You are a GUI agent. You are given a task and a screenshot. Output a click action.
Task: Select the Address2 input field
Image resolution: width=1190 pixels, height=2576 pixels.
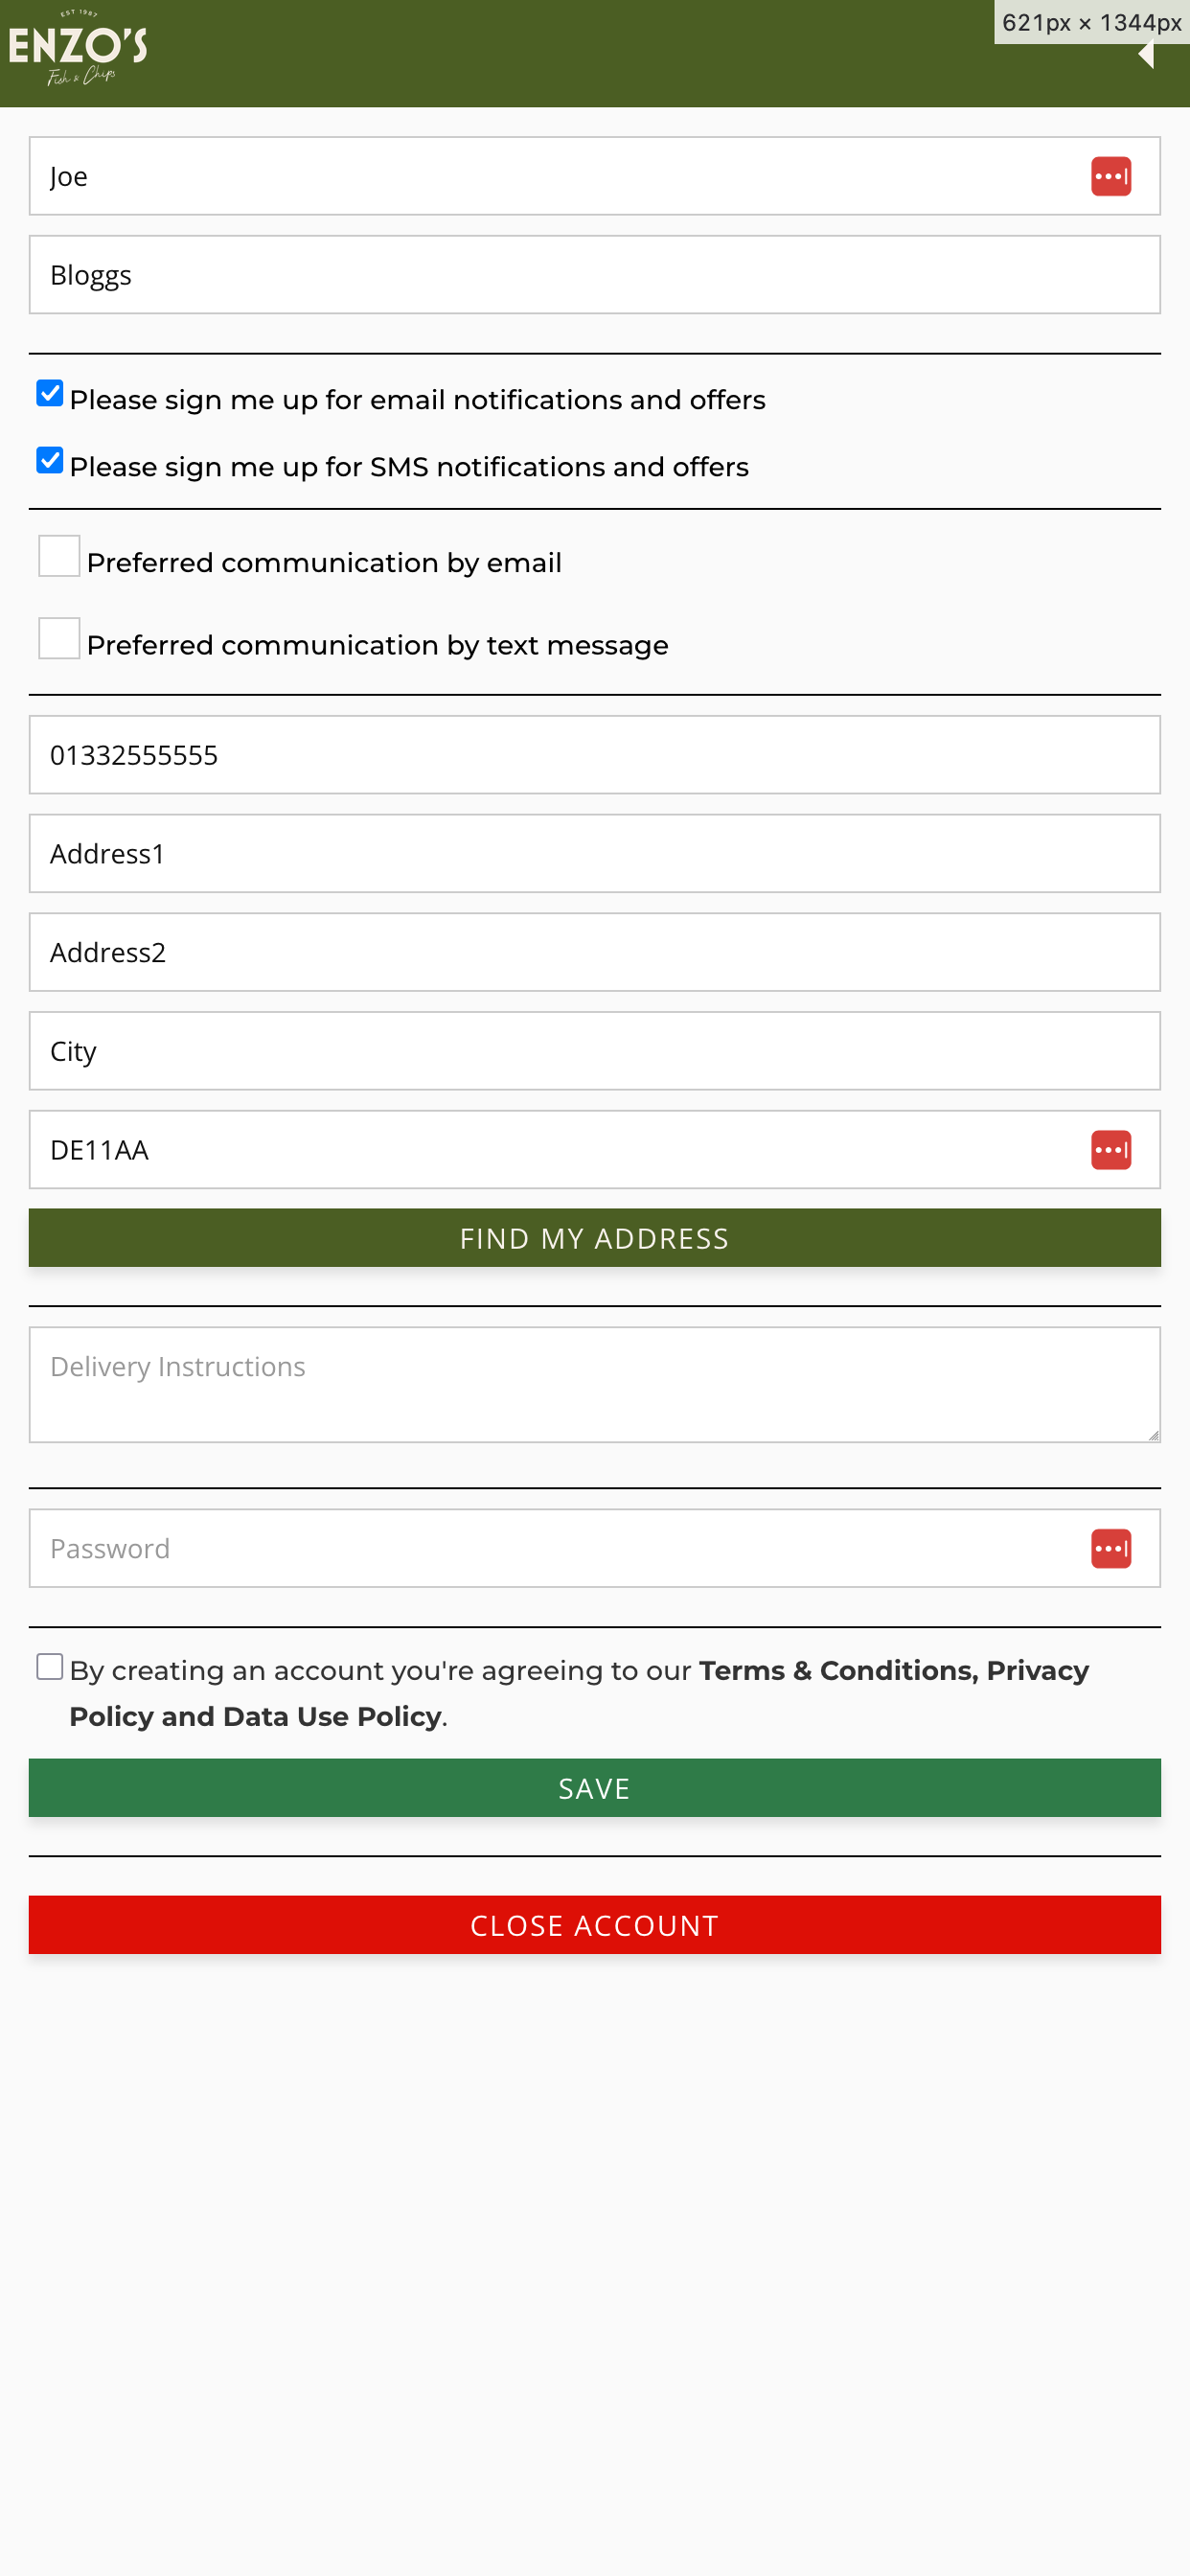click(595, 952)
